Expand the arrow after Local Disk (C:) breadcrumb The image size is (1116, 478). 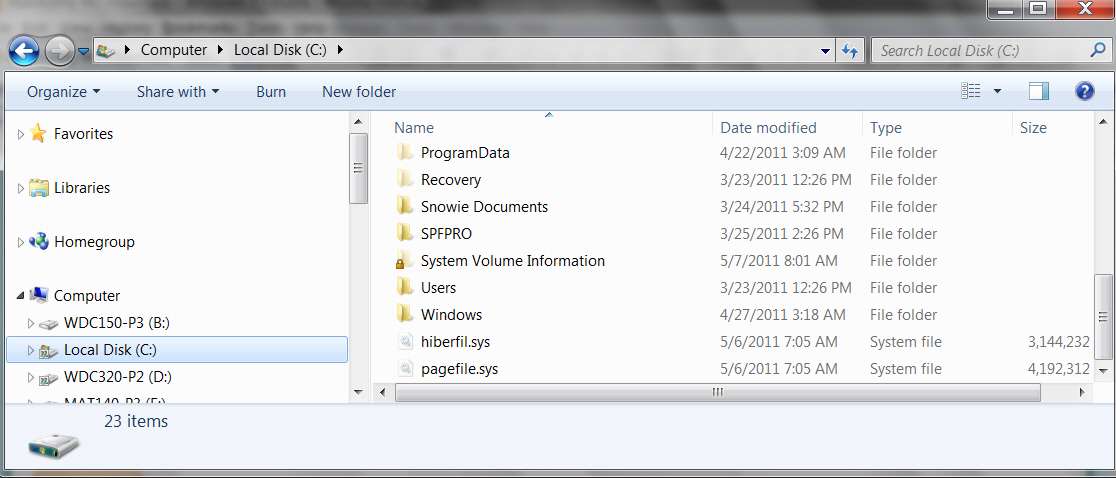point(339,50)
